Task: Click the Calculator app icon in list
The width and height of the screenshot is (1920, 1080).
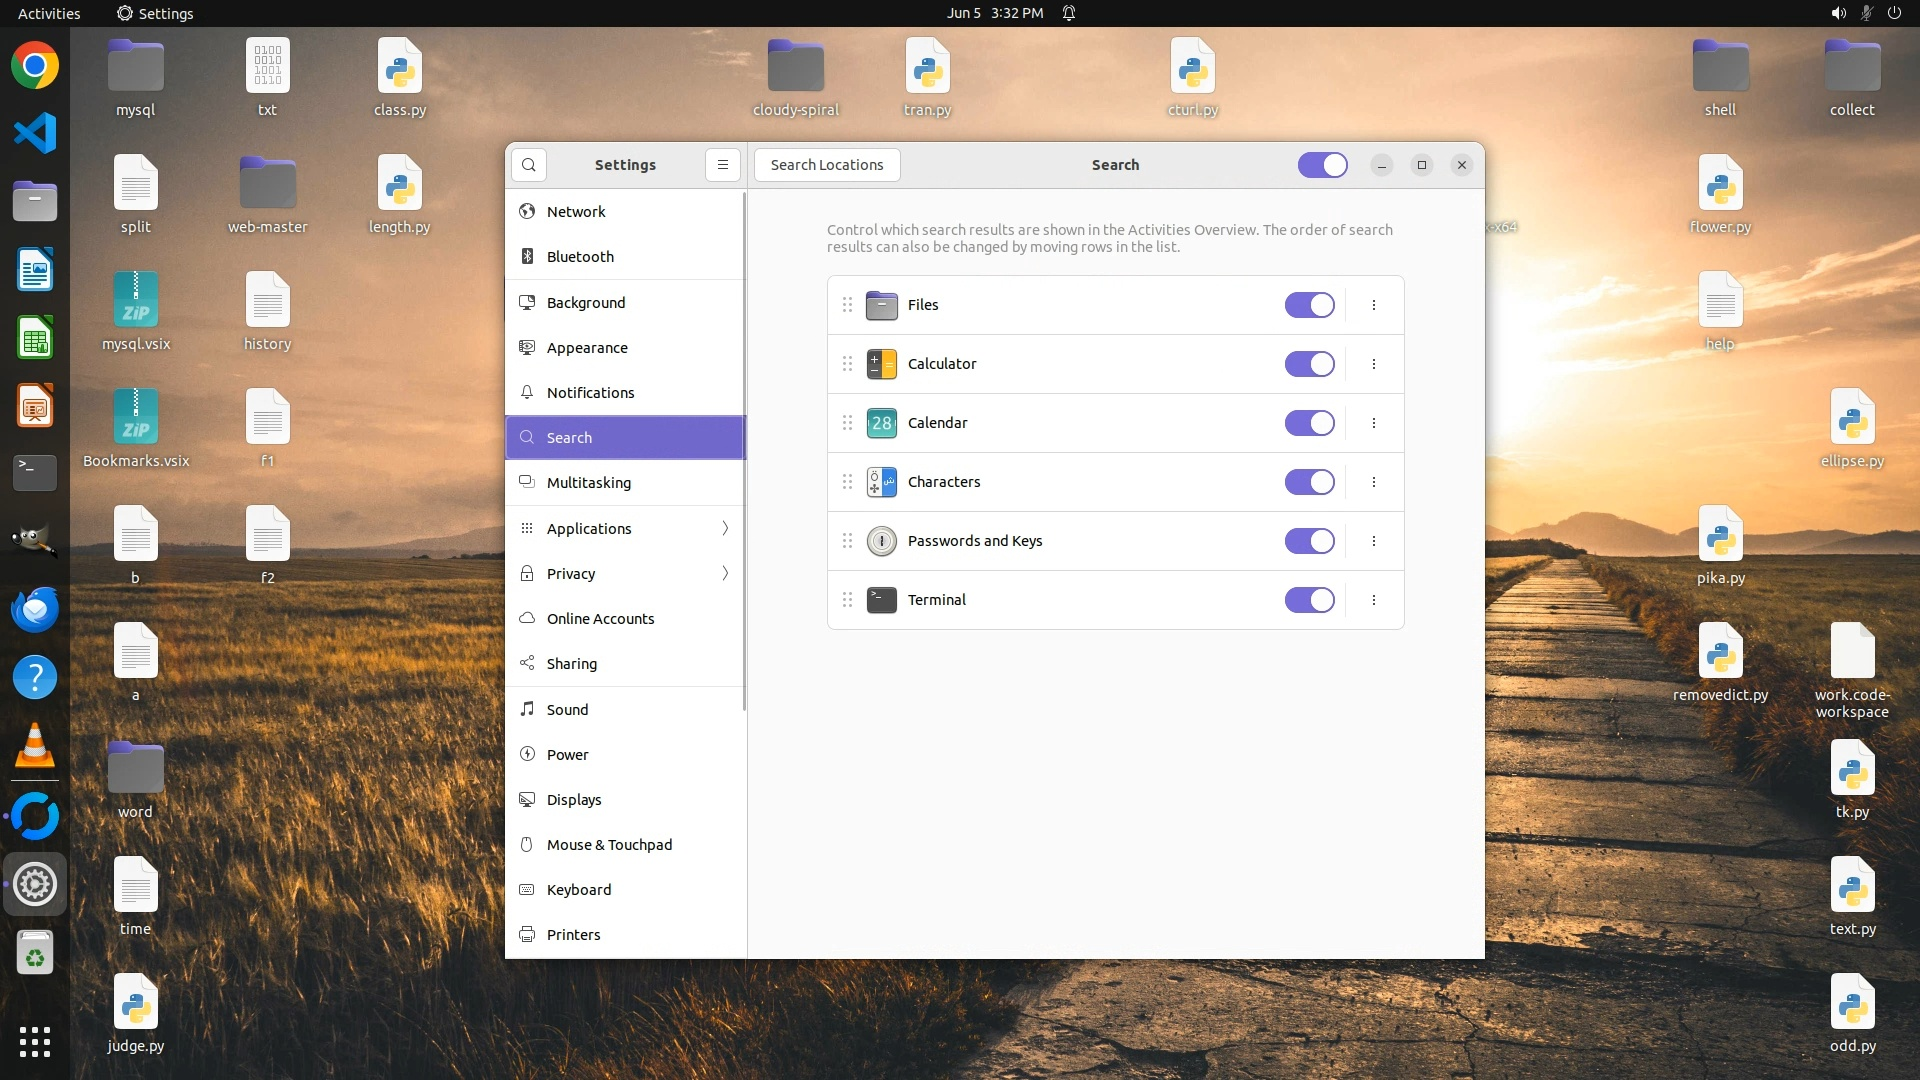Action: [881, 364]
